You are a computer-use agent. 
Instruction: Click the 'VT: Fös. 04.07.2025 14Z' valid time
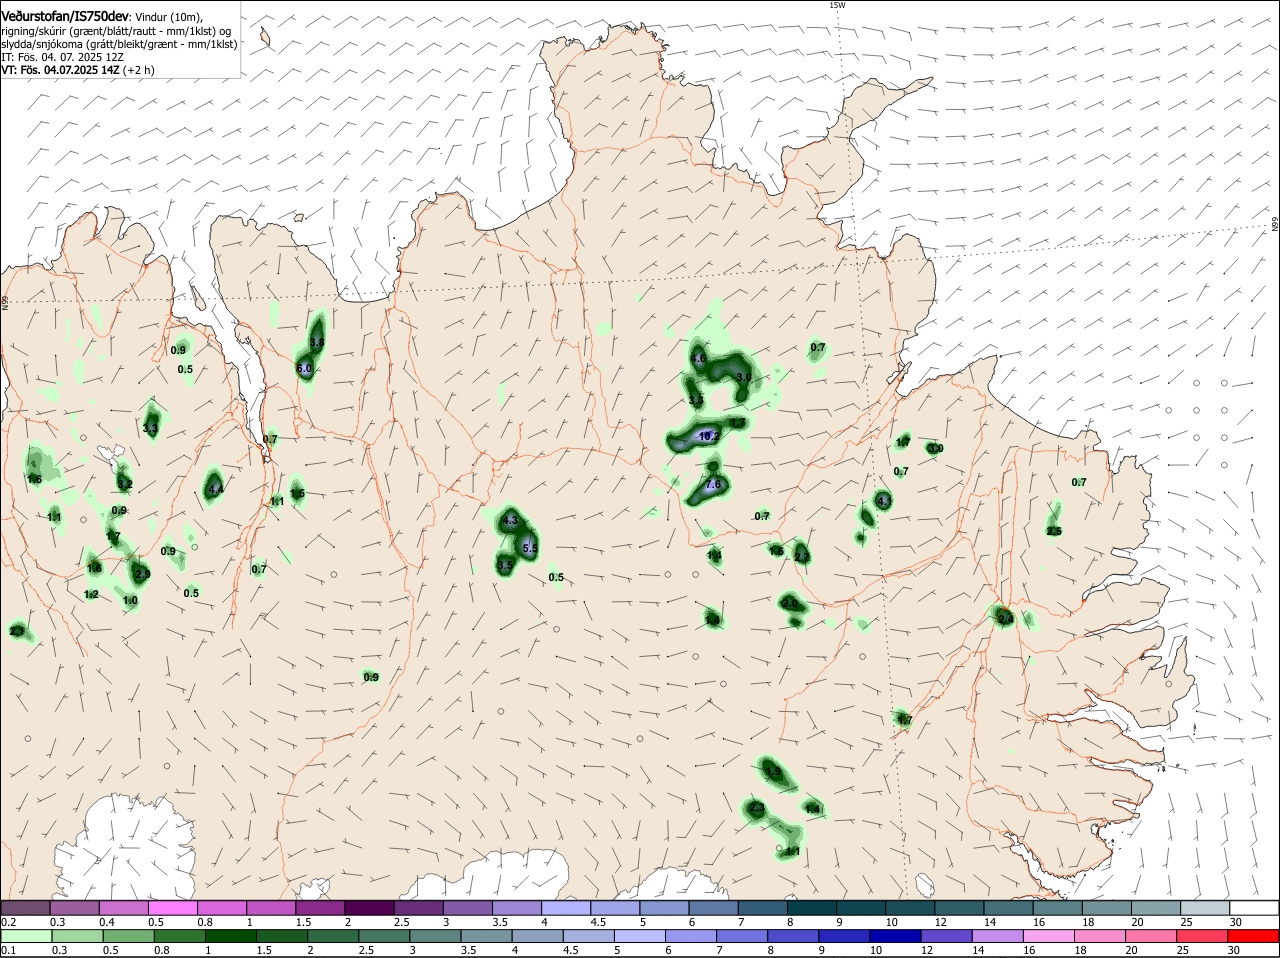click(59, 70)
